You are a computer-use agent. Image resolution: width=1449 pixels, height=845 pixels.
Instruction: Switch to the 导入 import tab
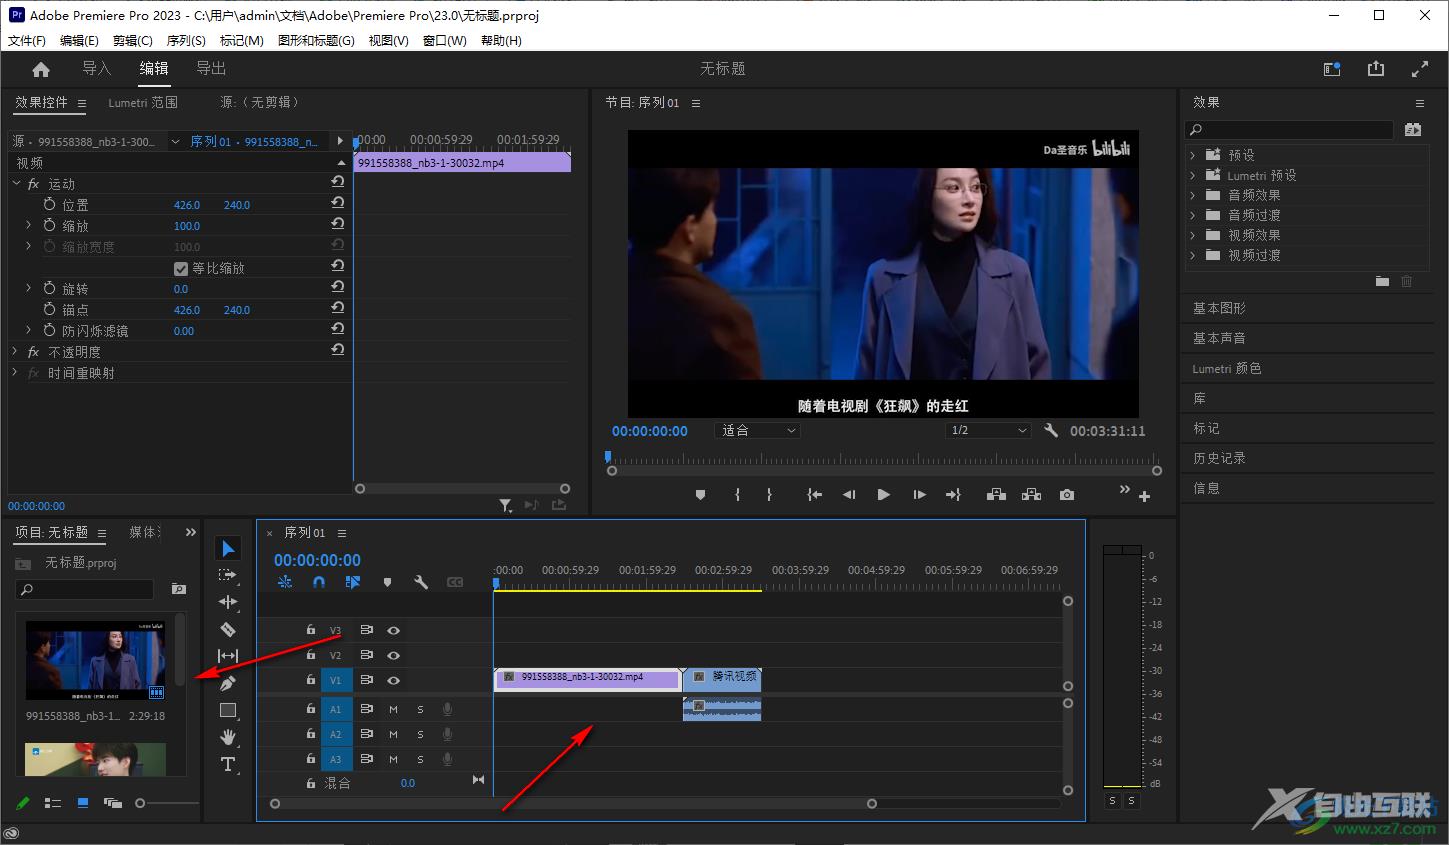[96, 68]
